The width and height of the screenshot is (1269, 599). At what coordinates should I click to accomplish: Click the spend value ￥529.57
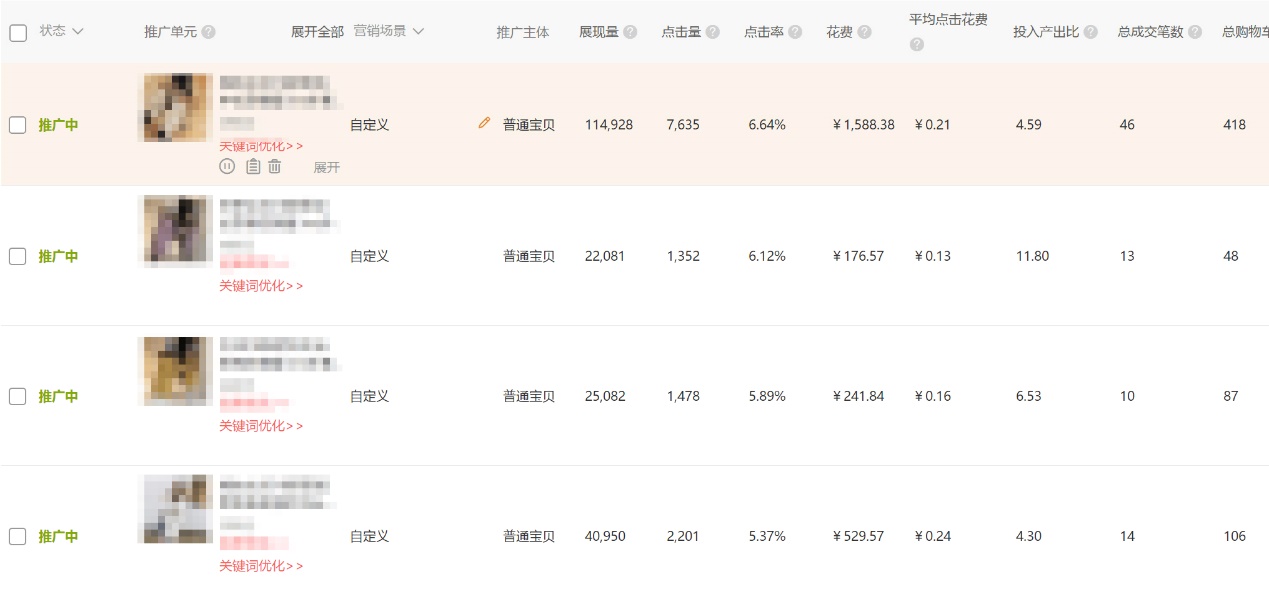[x=858, y=536]
